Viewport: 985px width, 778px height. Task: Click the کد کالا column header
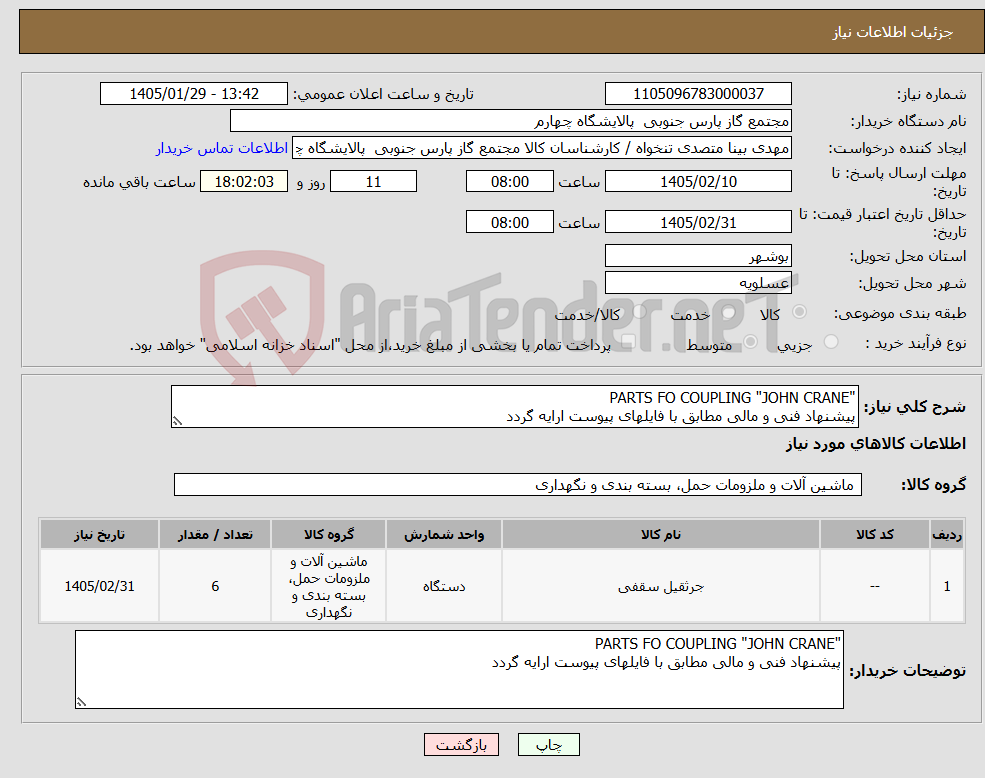click(x=874, y=534)
